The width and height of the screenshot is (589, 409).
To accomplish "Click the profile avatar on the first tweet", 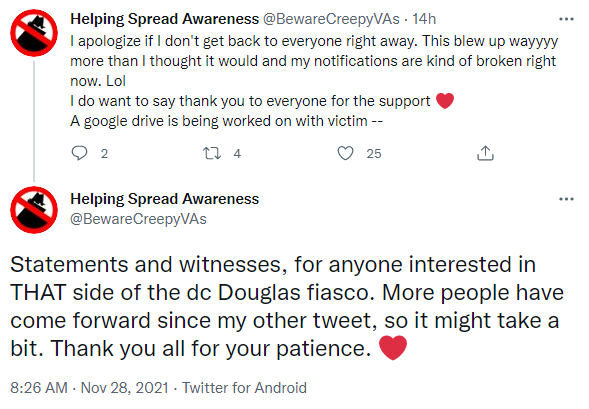I will click(34, 33).
